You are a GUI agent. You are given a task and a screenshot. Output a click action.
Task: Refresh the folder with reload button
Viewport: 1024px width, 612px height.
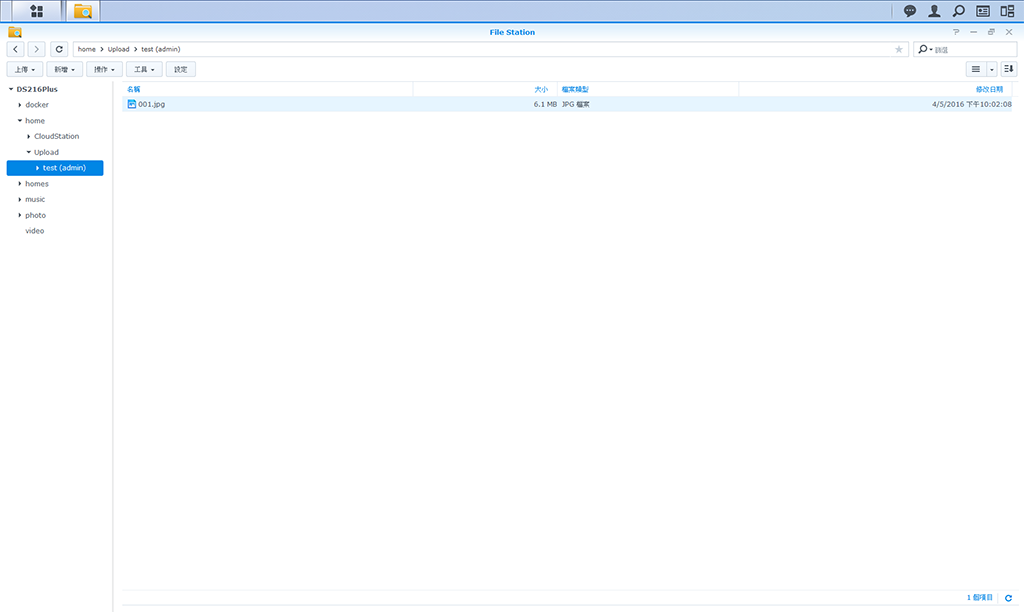pos(59,49)
